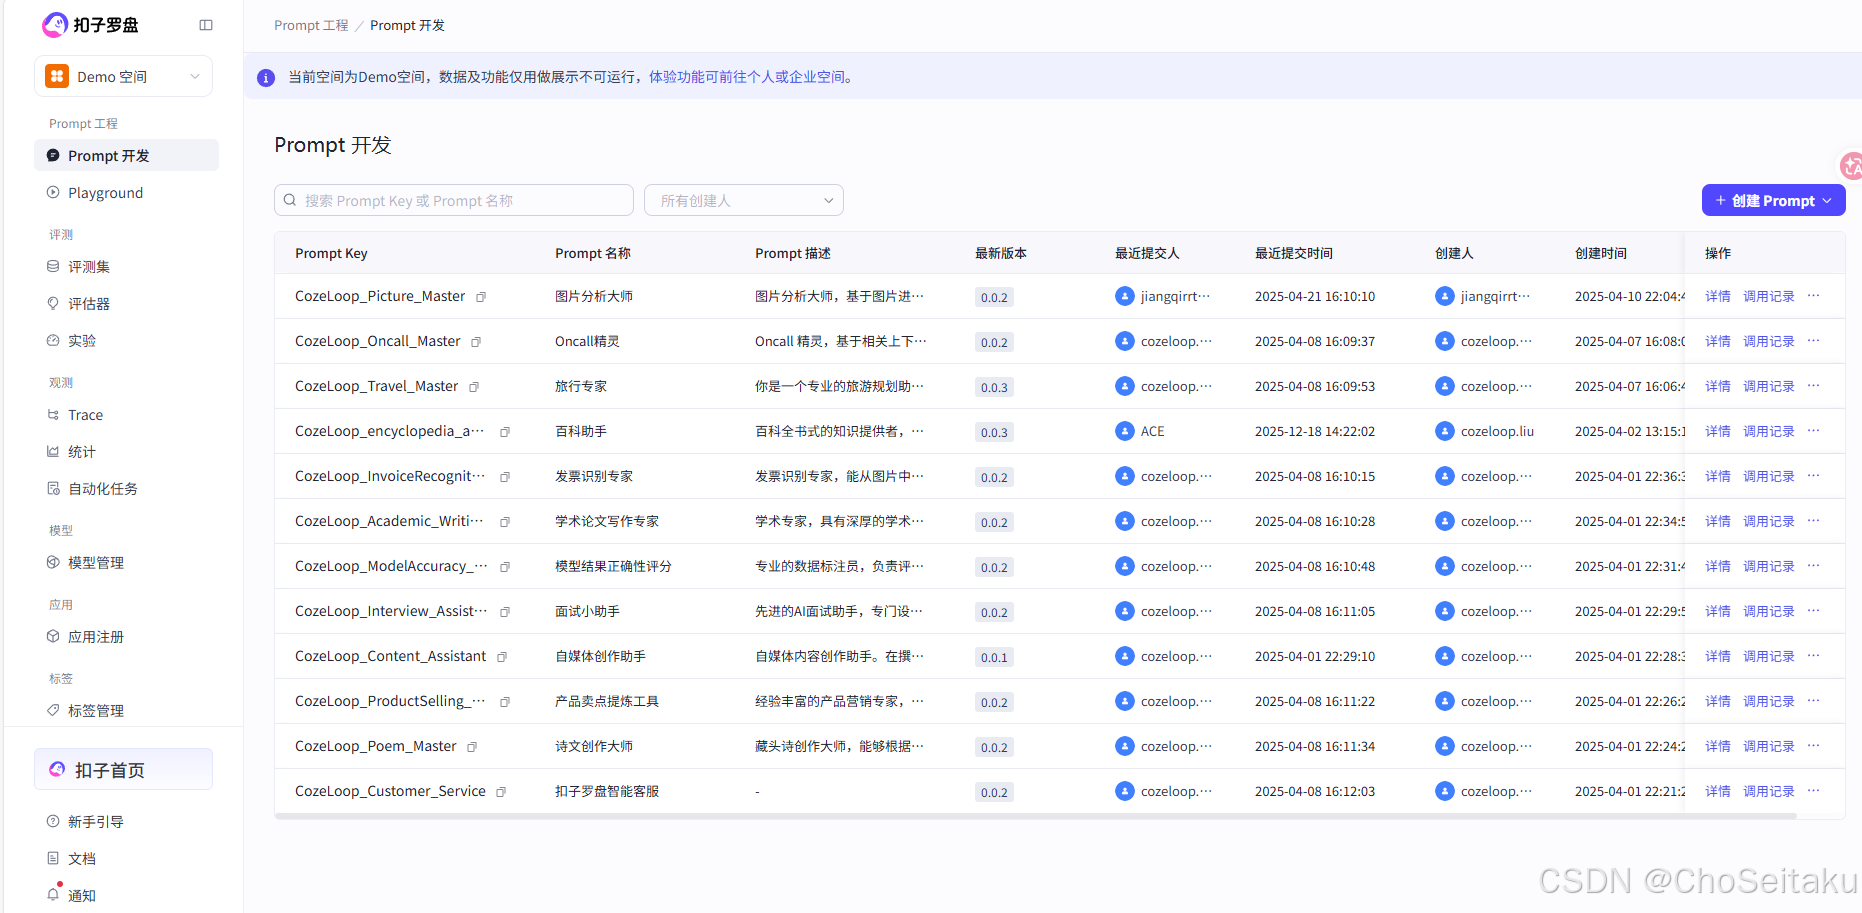Image resolution: width=1862 pixels, height=913 pixels.
Task: Click the CozeLoop_Customer_Service prompt key
Action: pyautogui.click(x=390, y=791)
